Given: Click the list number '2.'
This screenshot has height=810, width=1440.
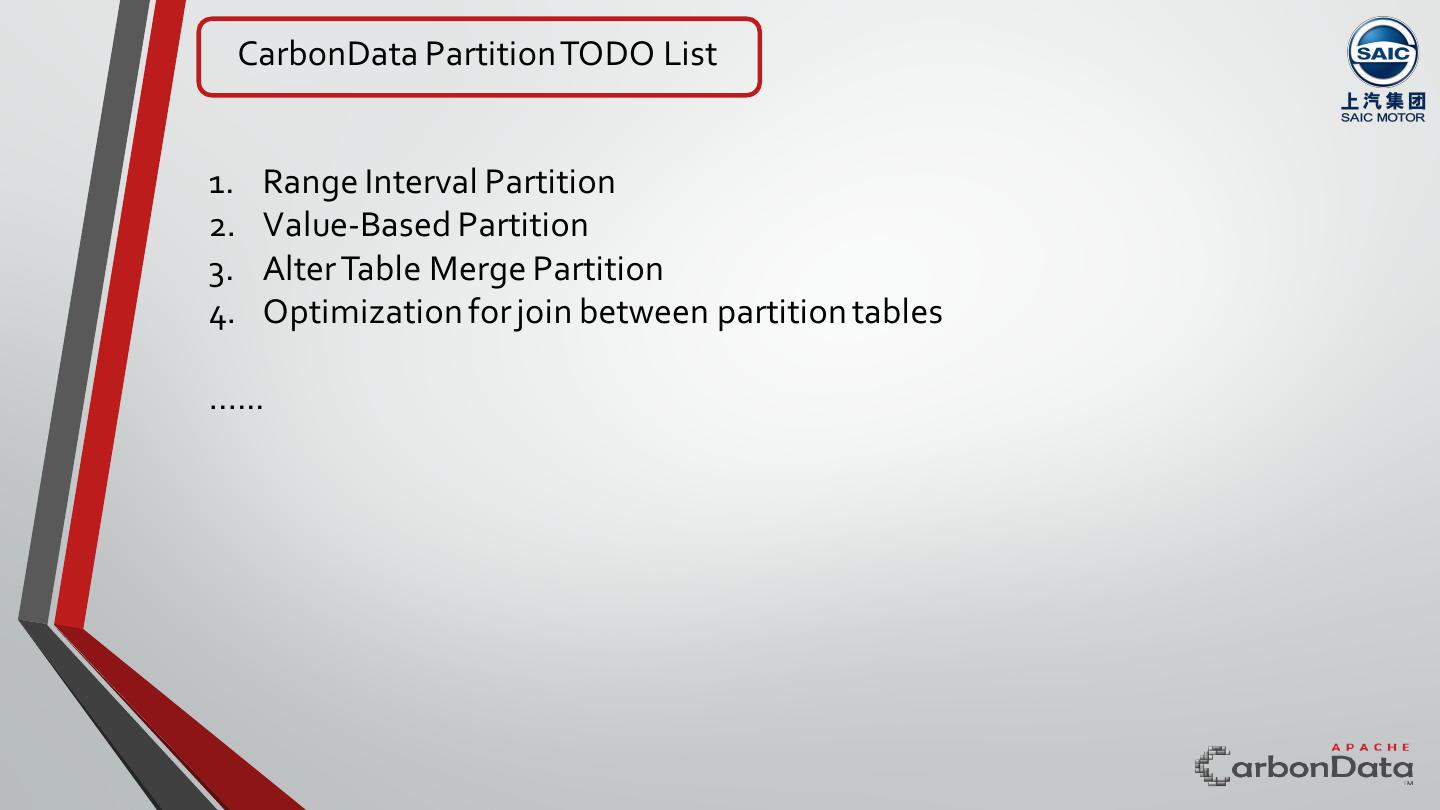Looking at the screenshot, I should pyautogui.click(x=221, y=227).
